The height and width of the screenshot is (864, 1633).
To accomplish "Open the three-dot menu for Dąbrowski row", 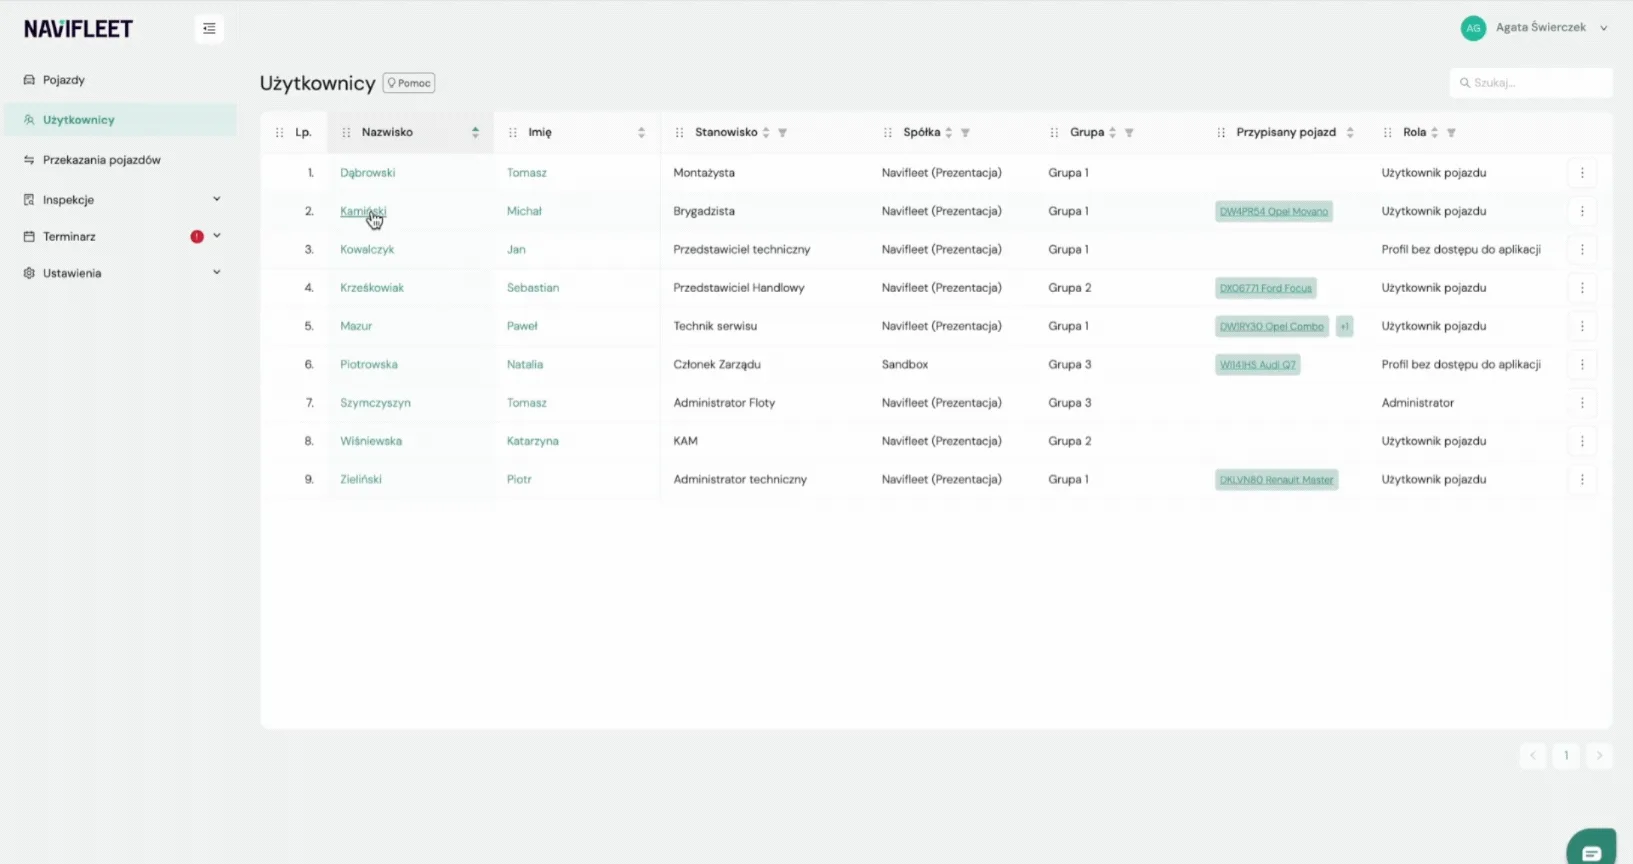I will [1582, 173].
